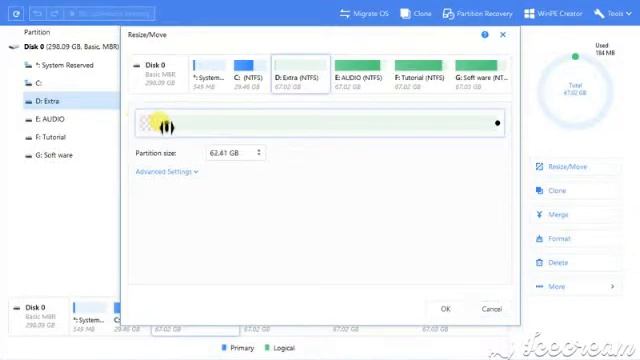Click Delete in right action panel
This screenshot has height=360, width=640.
coord(576,263)
